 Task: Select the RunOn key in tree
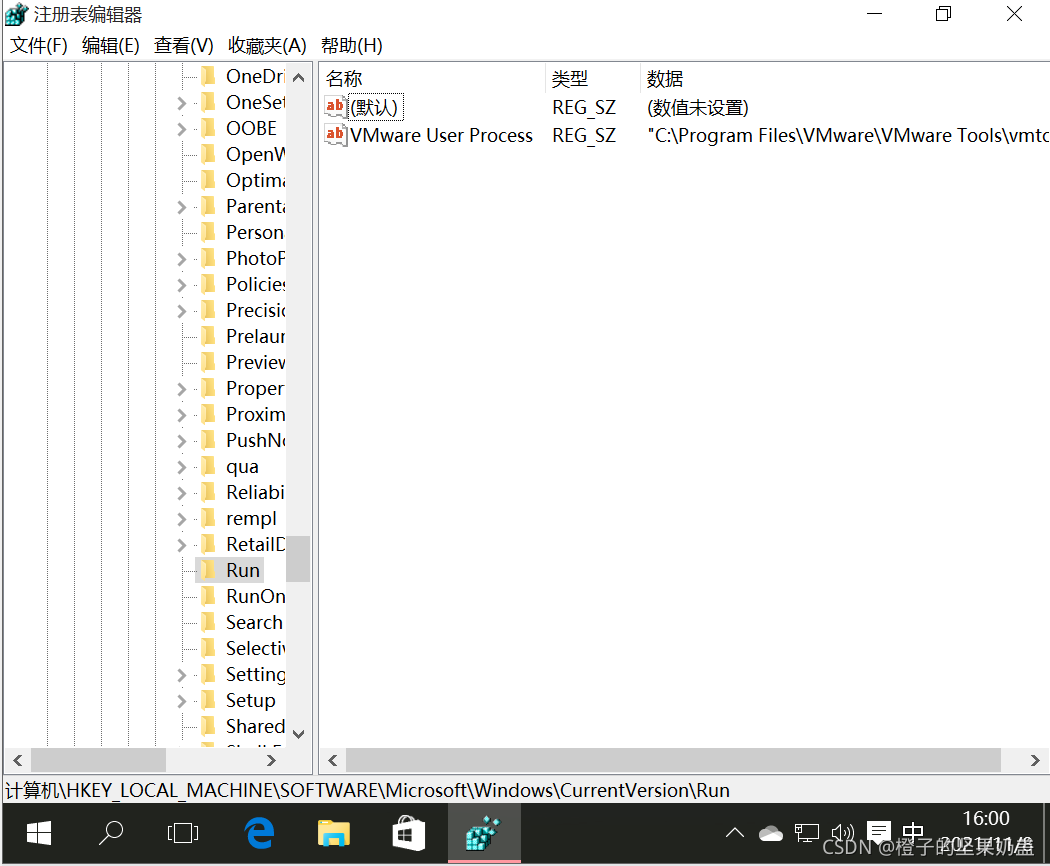(x=256, y=596)
